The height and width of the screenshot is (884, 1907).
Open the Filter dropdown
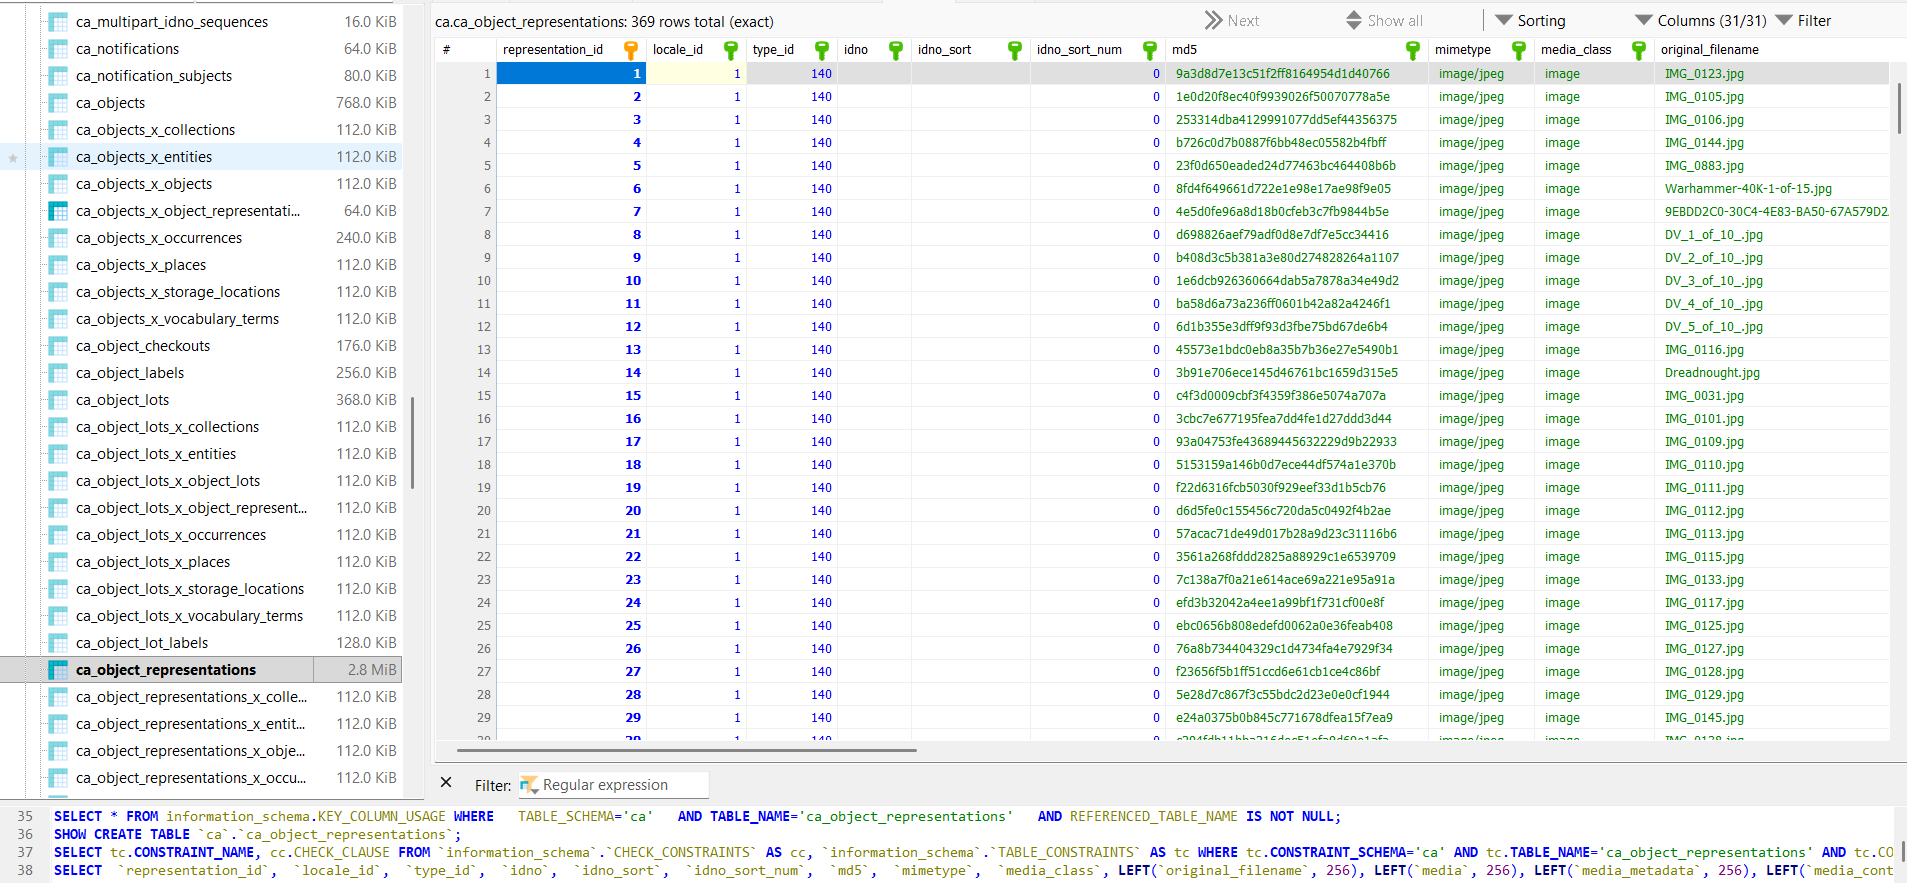pos(1803,21)
